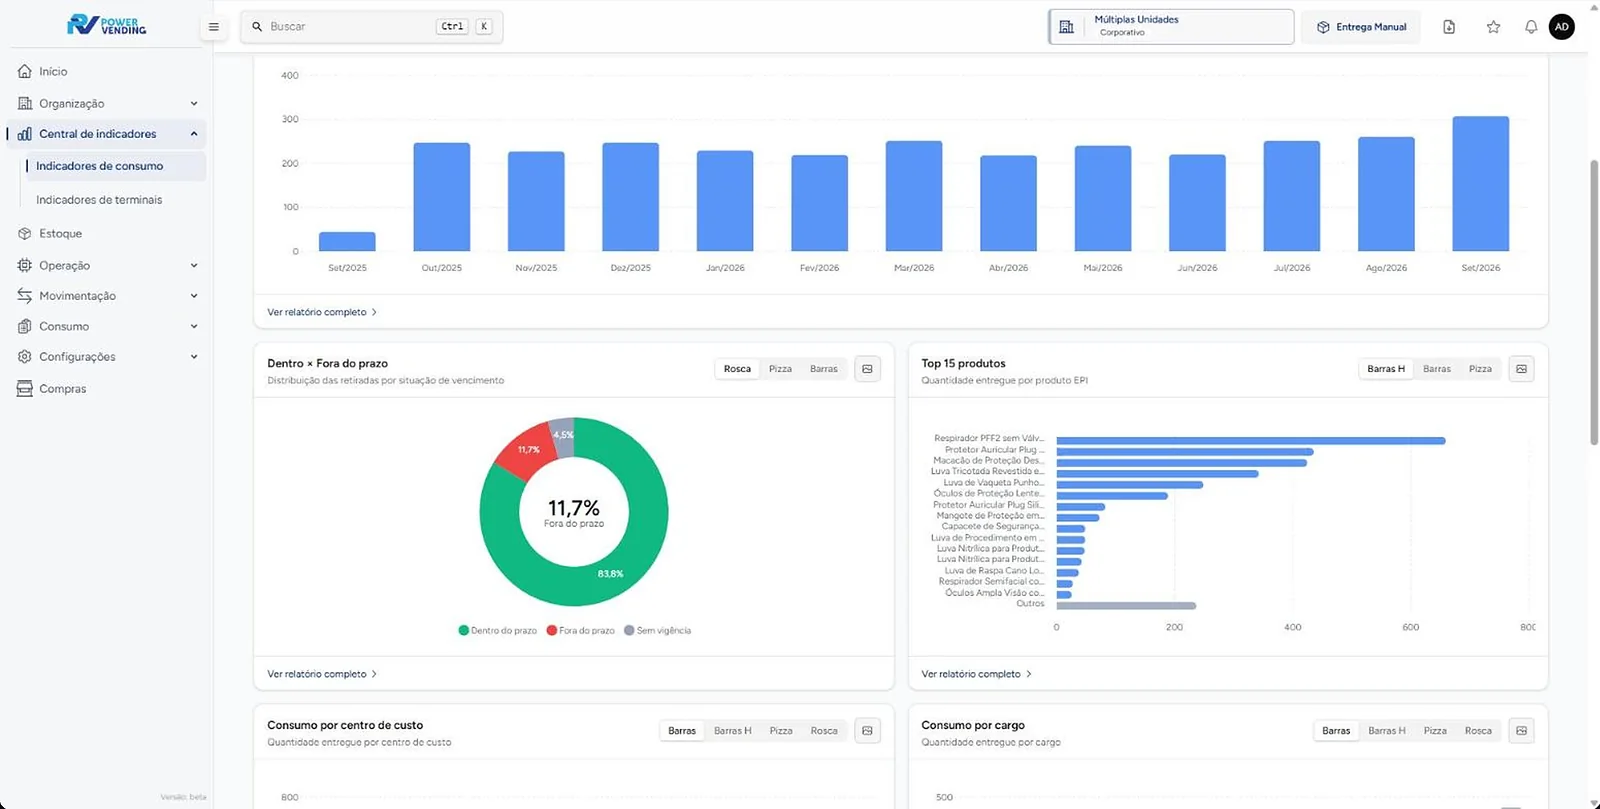1600x809 pixels.
Task: Click the Consumo clipboard icon
Action: point(25,326)
